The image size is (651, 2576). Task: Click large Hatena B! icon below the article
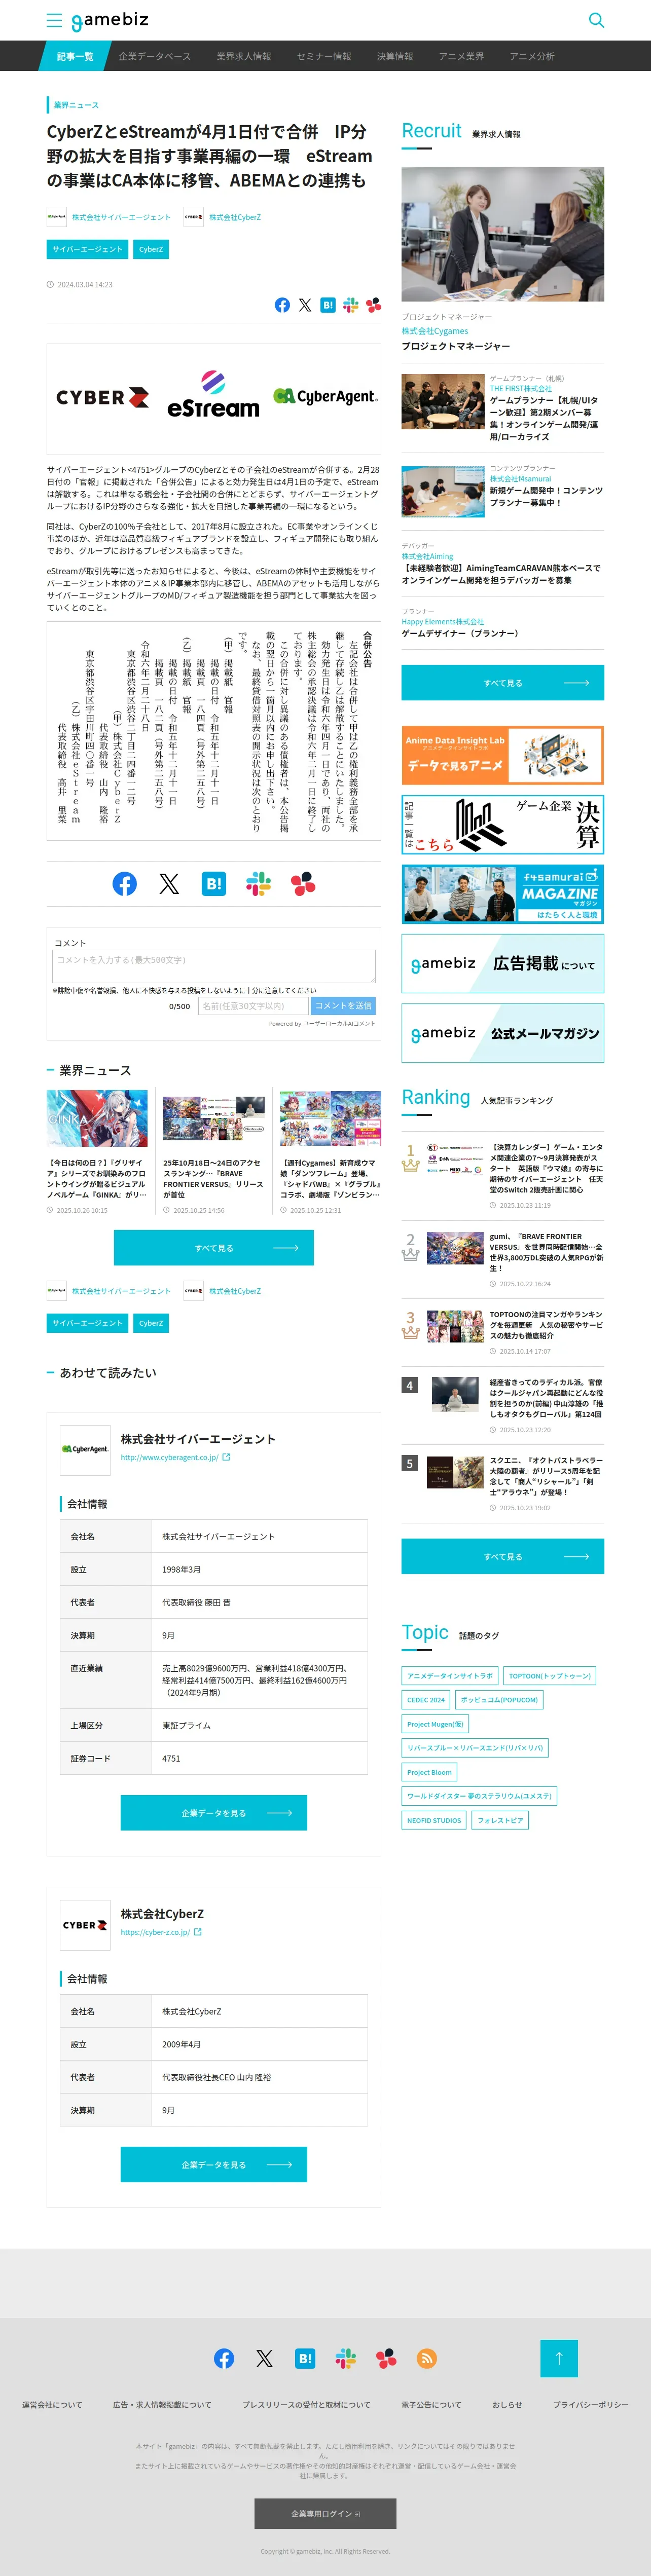point(214,883)
